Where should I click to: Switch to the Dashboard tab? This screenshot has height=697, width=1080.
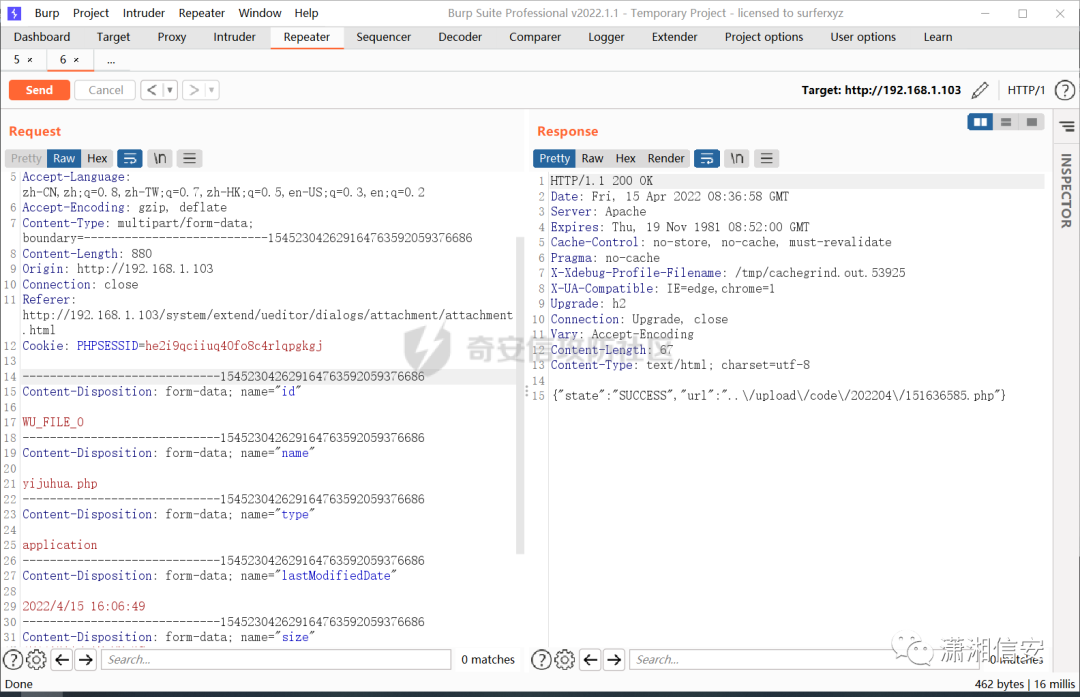click(42, 37)
